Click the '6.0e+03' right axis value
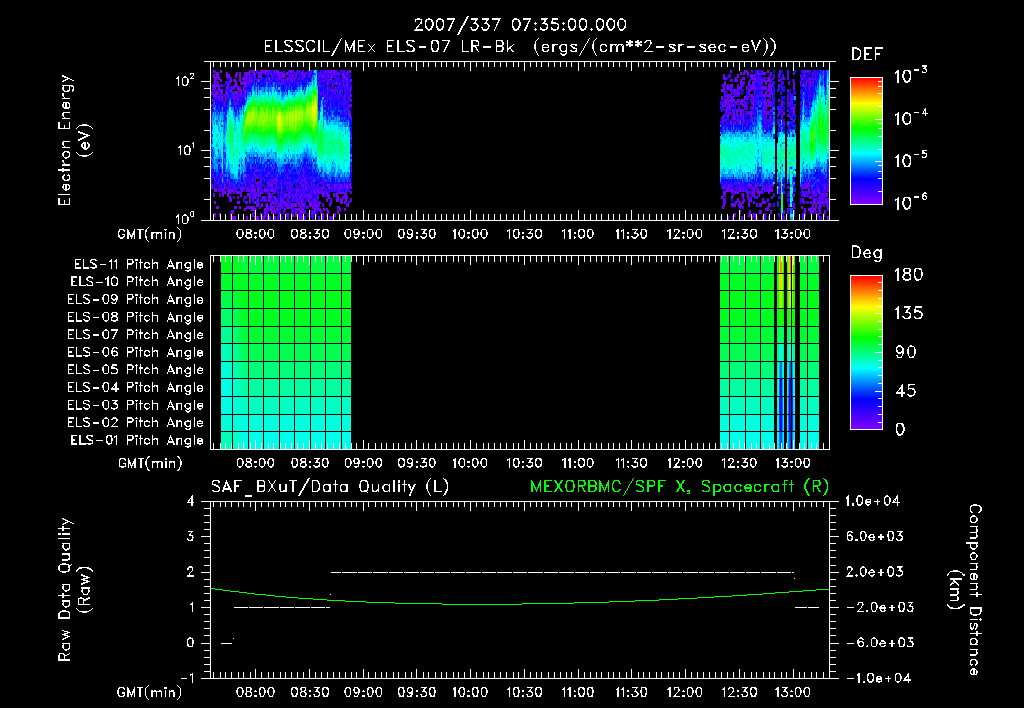This screenshot has height=708, width=1024. coord(874,536)
